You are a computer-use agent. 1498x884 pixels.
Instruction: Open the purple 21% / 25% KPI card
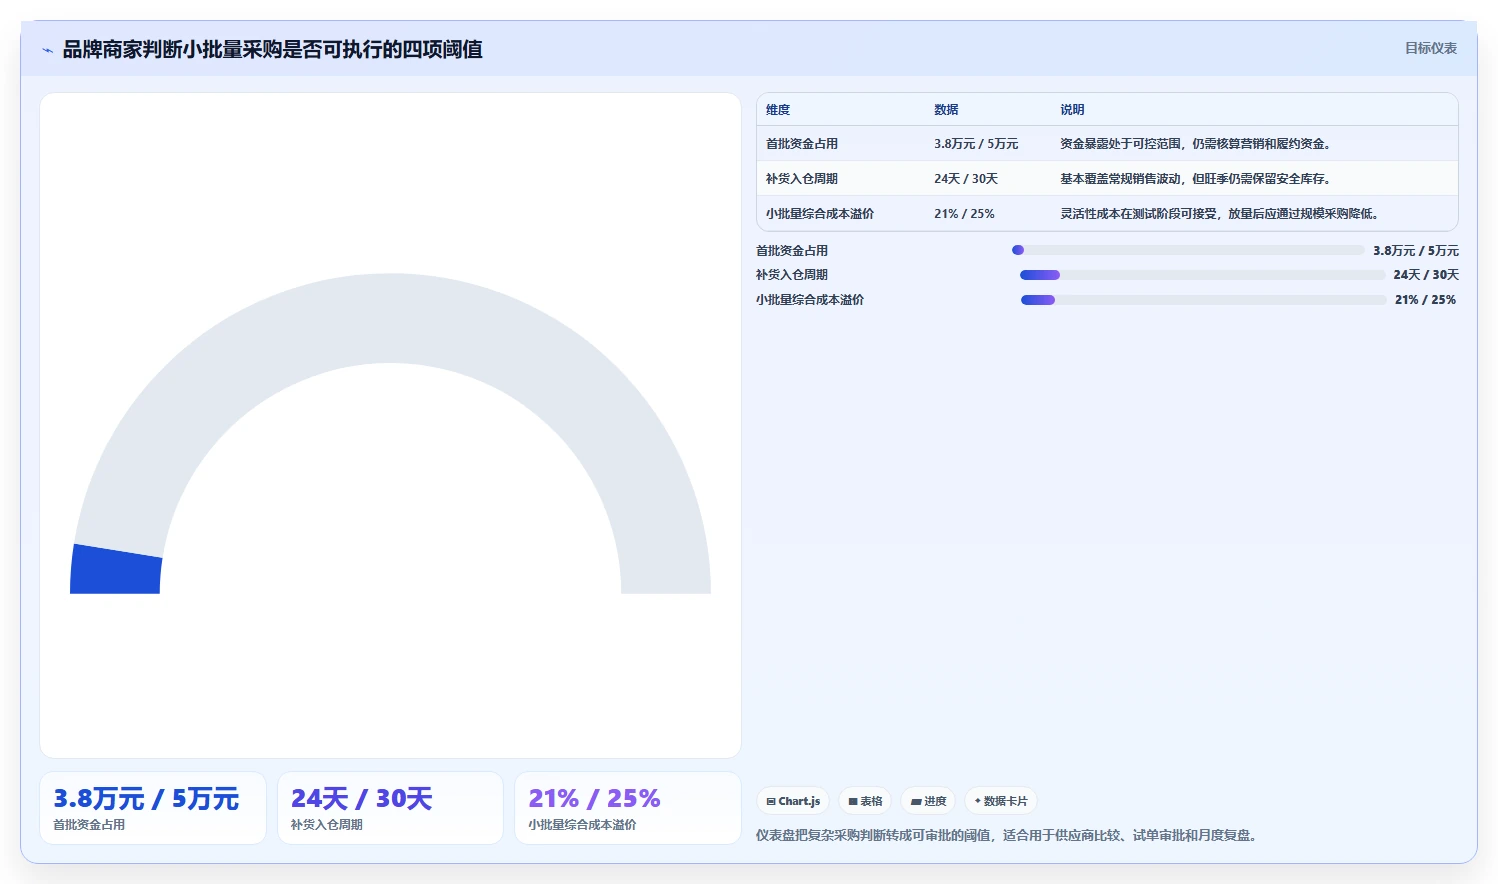pyautogui.click(x=627, y=808)
